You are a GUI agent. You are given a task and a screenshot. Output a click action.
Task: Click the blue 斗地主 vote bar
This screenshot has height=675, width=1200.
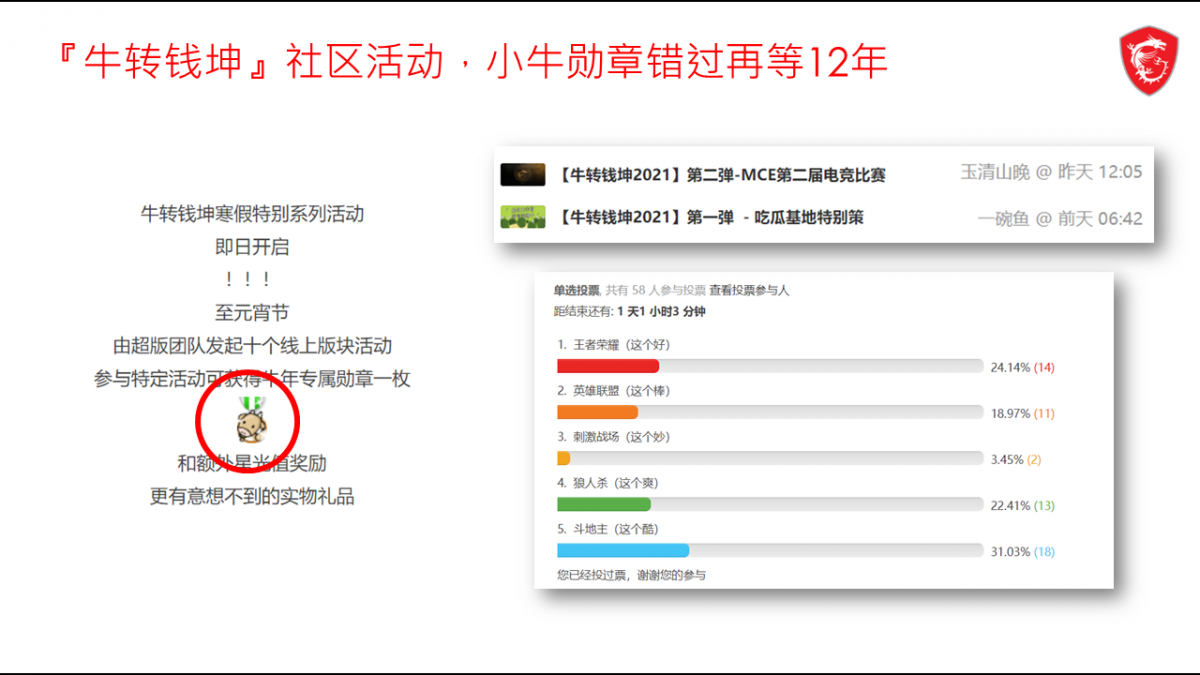[623, 550]
